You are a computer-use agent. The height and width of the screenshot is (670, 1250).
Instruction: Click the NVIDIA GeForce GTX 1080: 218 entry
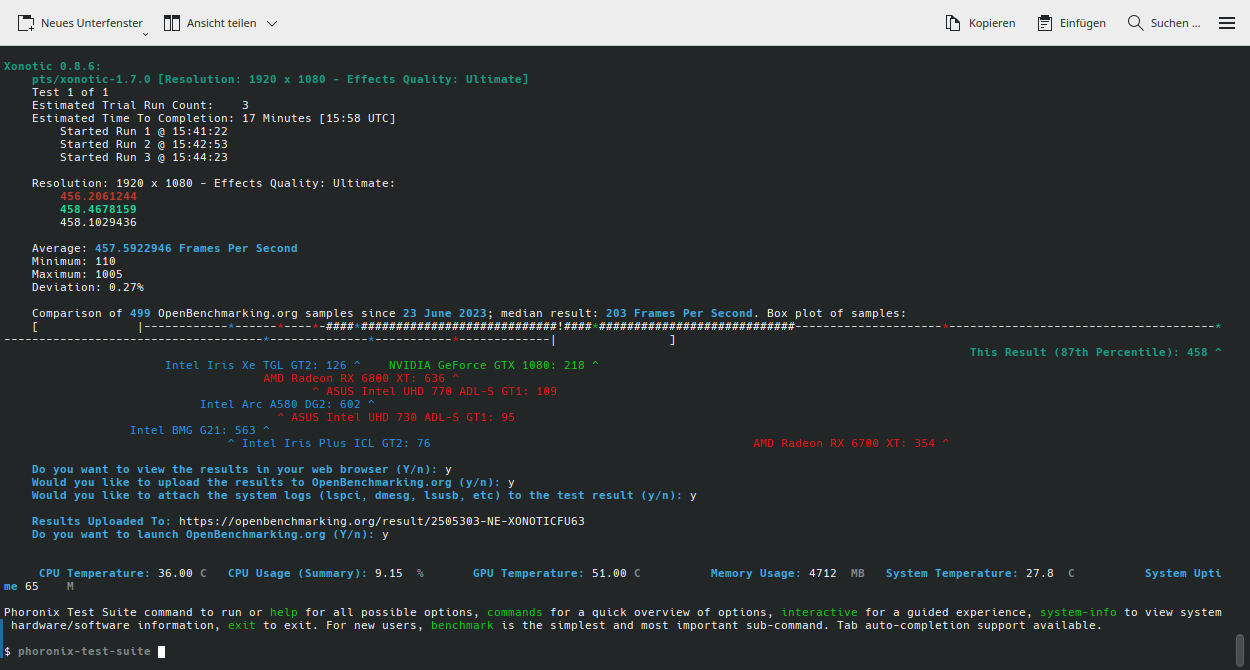(494, 365)
